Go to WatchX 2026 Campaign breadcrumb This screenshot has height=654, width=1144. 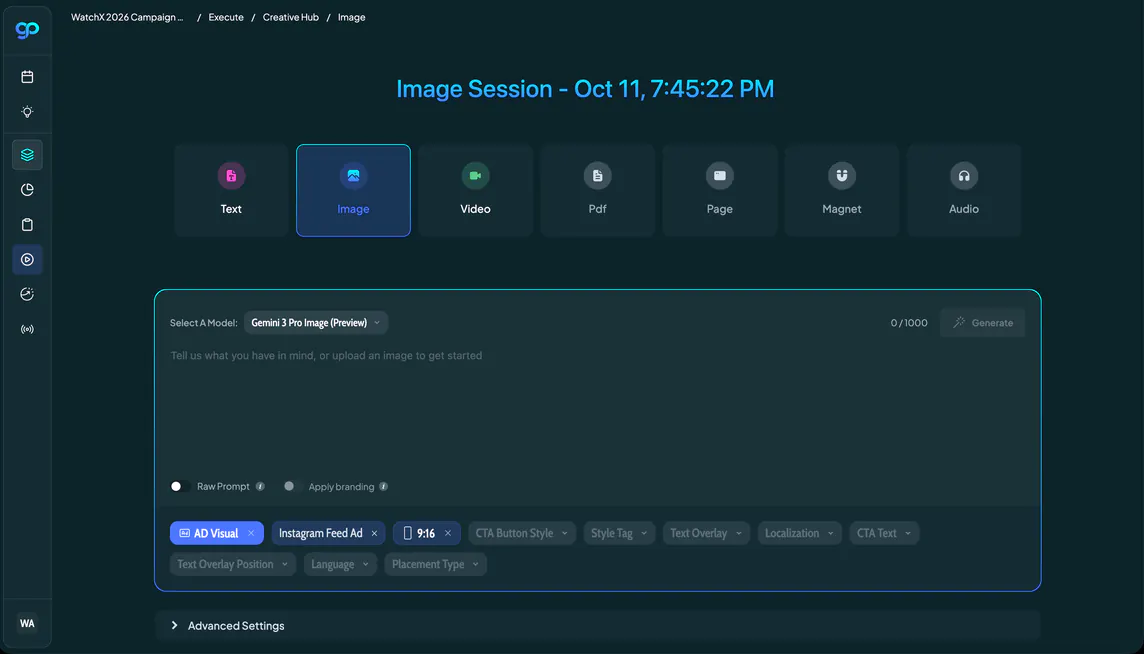127,17
